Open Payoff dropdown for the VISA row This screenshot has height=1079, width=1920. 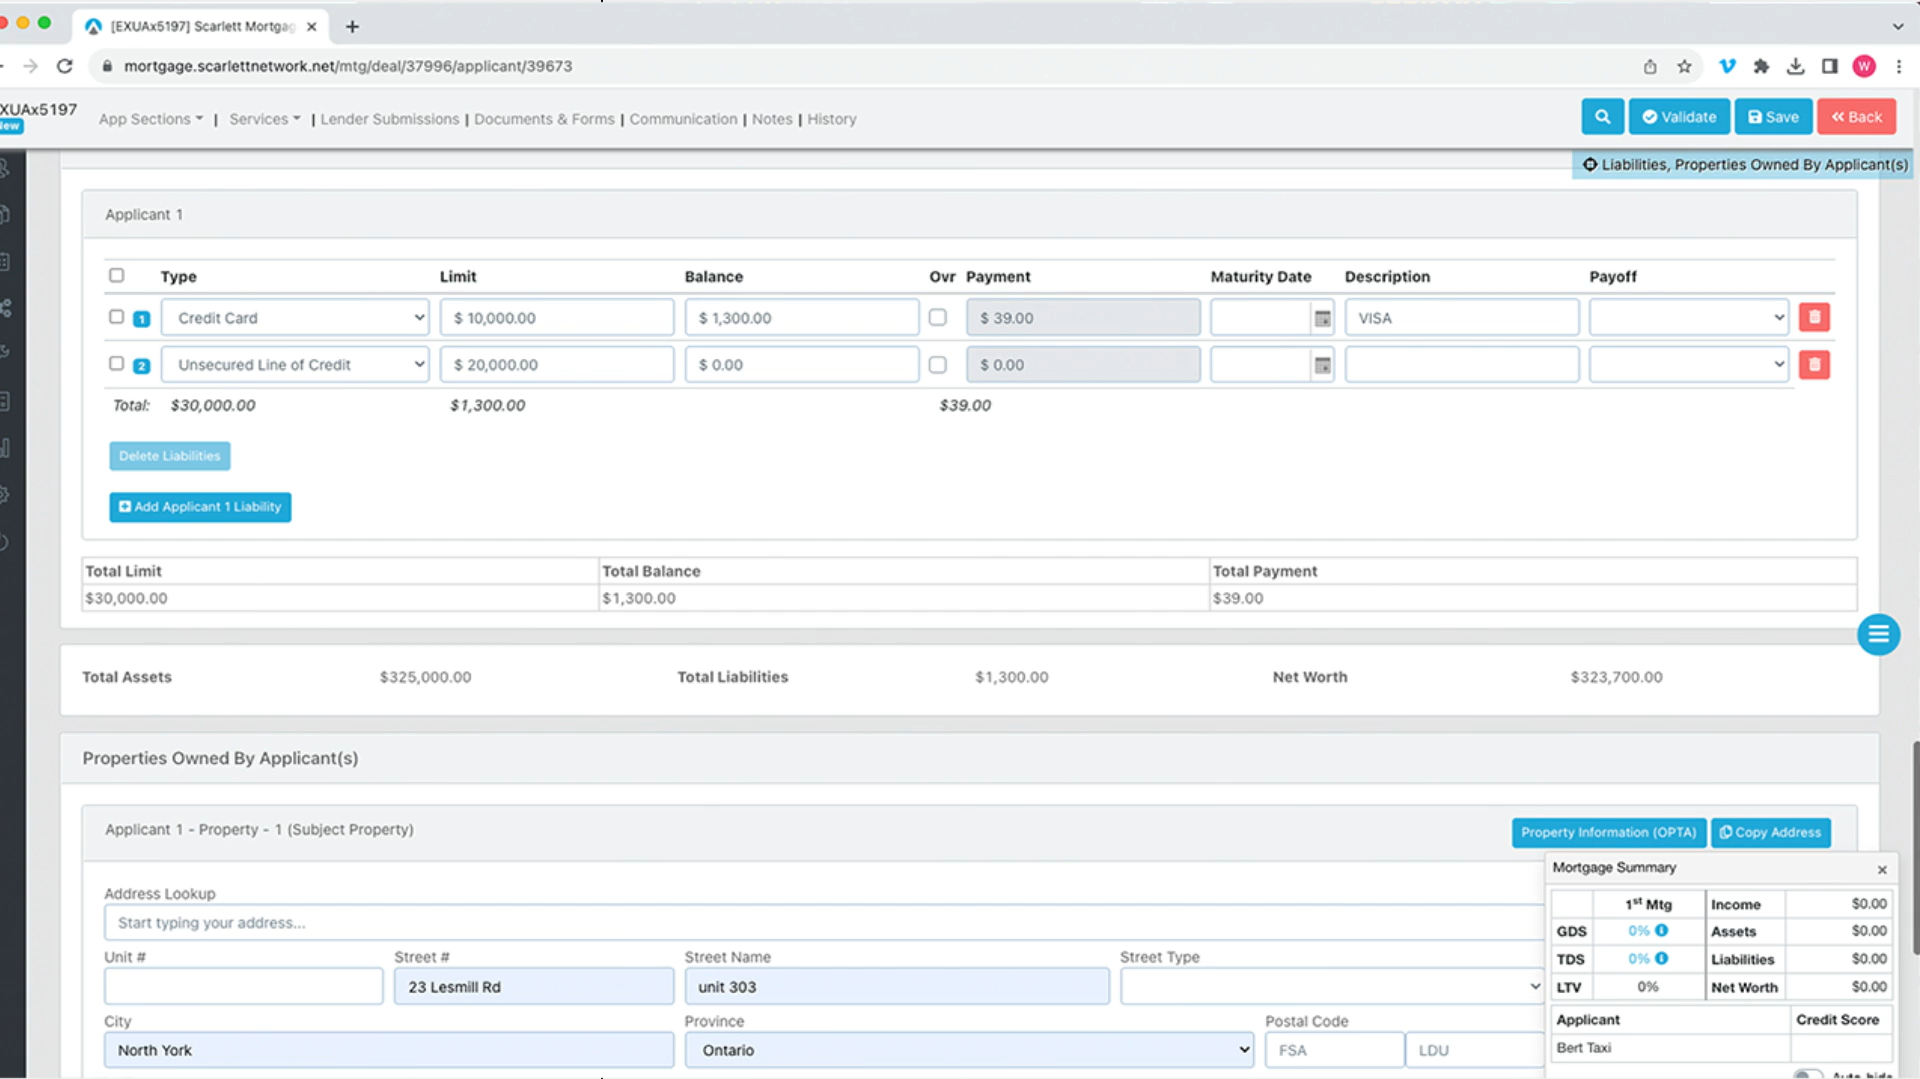(x=1688, y=318)
